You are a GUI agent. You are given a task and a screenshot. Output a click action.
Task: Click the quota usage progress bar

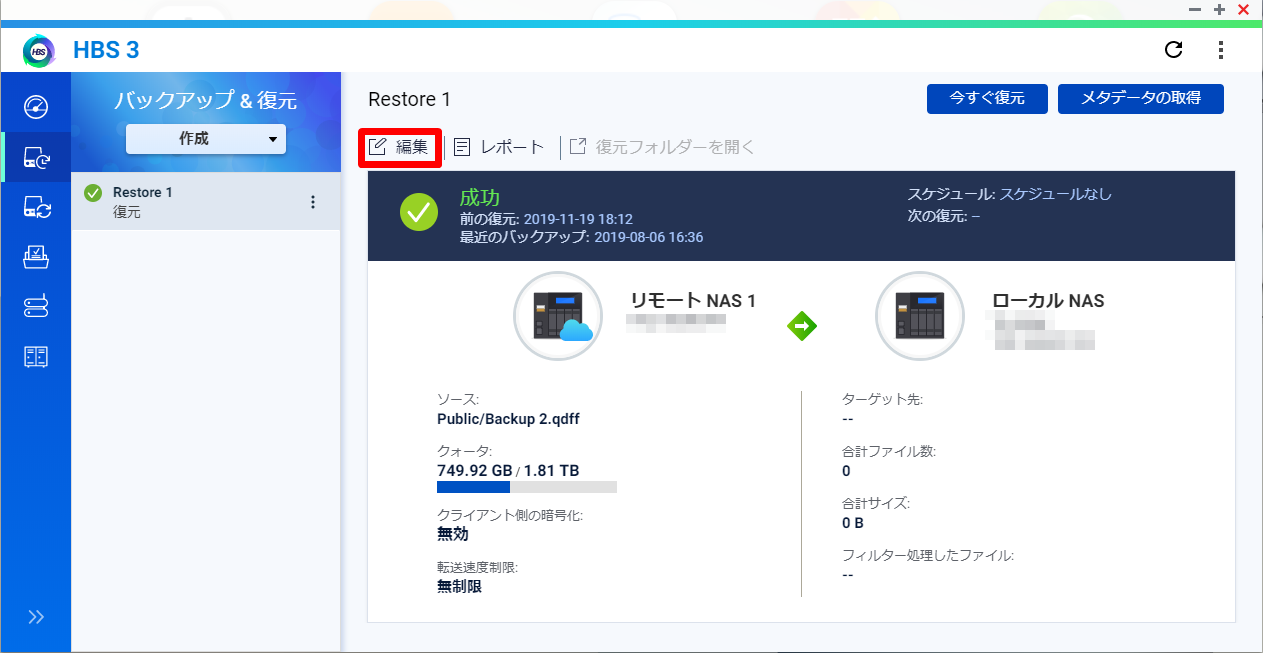click(x=527, y=487)
